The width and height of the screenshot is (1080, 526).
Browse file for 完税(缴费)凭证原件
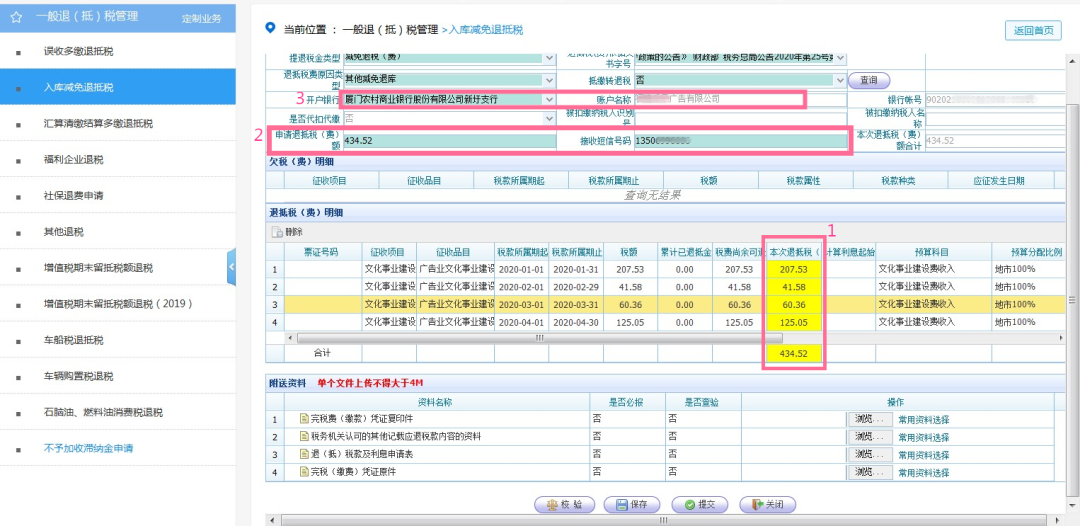(869, 472)
